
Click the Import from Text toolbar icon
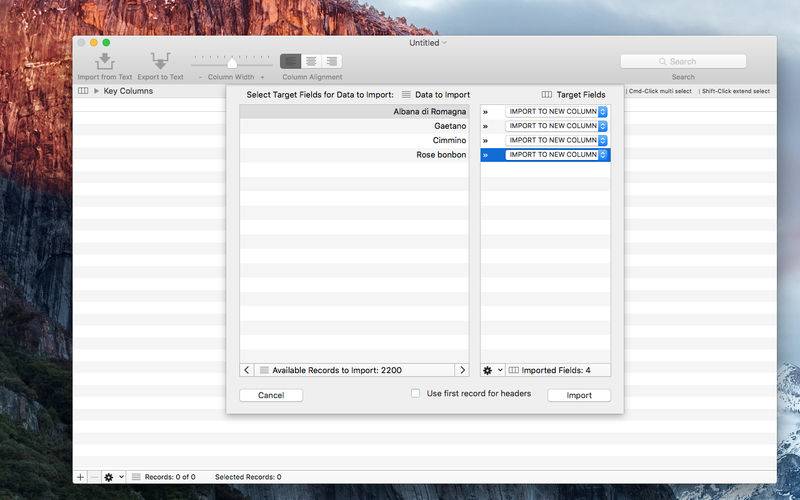[x=104, y=62]
